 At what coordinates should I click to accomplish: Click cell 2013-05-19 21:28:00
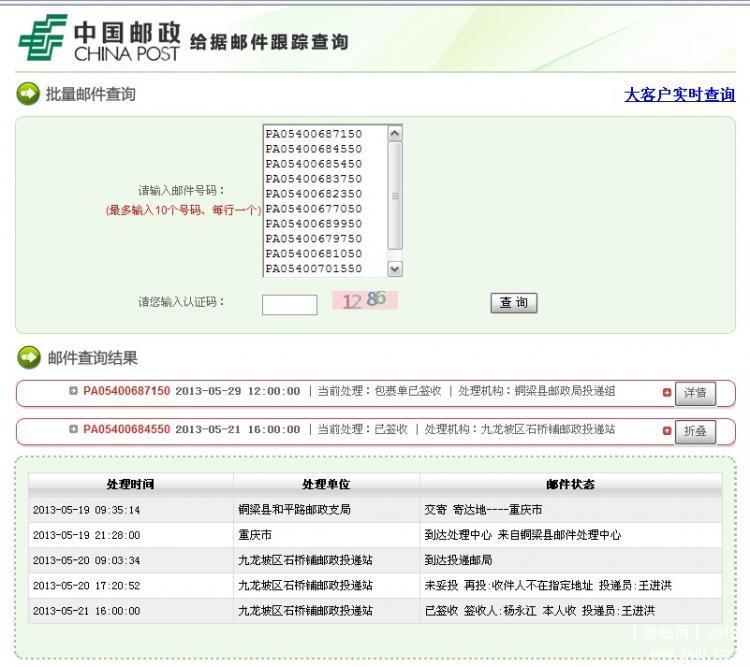(x=131, y=535)
